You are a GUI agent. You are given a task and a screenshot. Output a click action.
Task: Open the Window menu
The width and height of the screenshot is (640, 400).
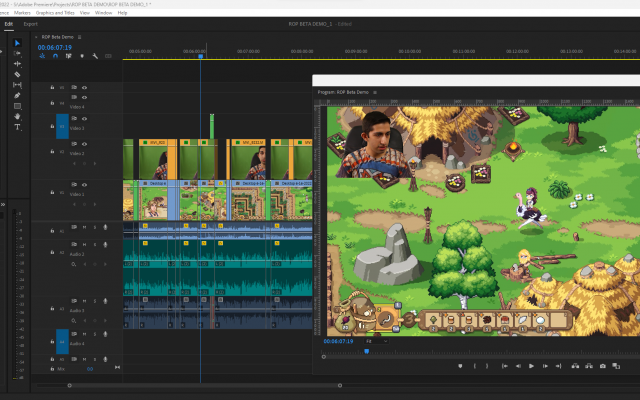point(103,13)
